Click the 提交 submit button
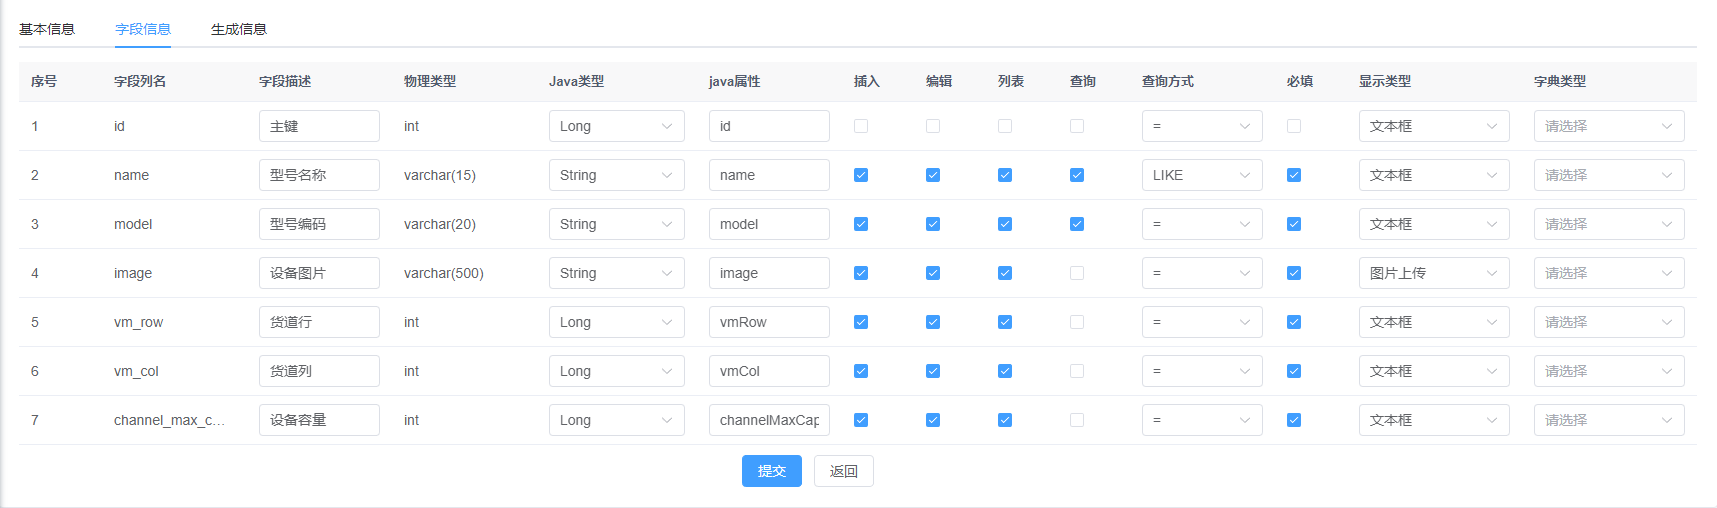 tap(772, 471)
